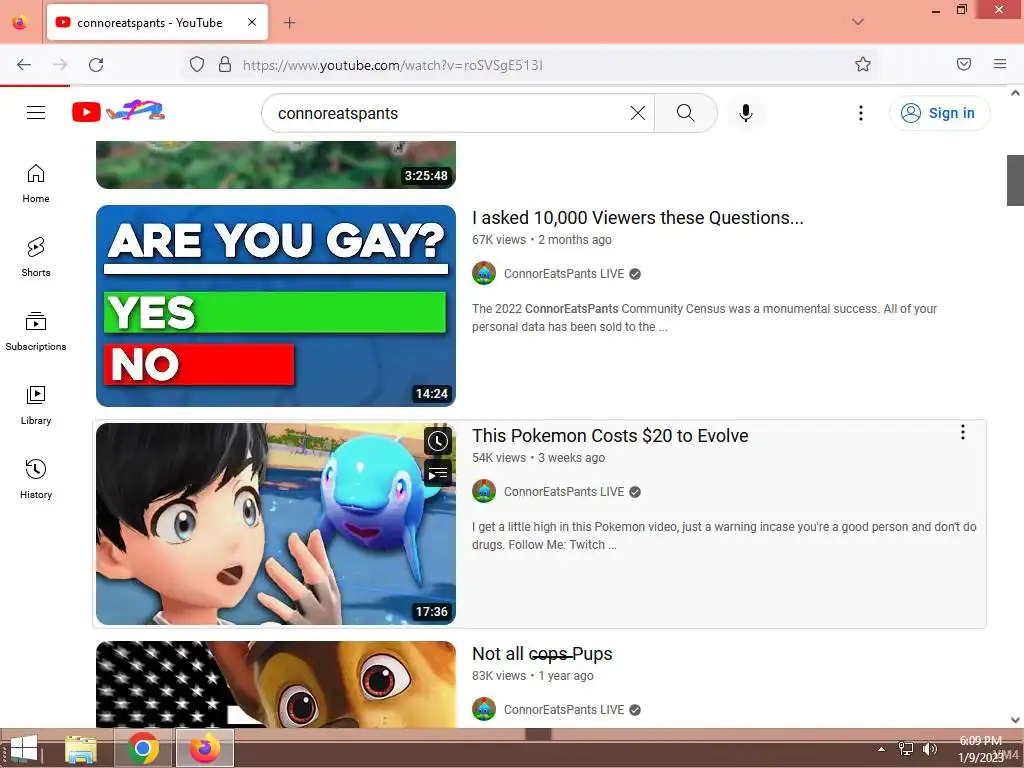Click ConnorEatsPants LIVE under Not all Pups
Image resolution: width=1024 pixels, height=768 pixels.
tap(564, 710)
